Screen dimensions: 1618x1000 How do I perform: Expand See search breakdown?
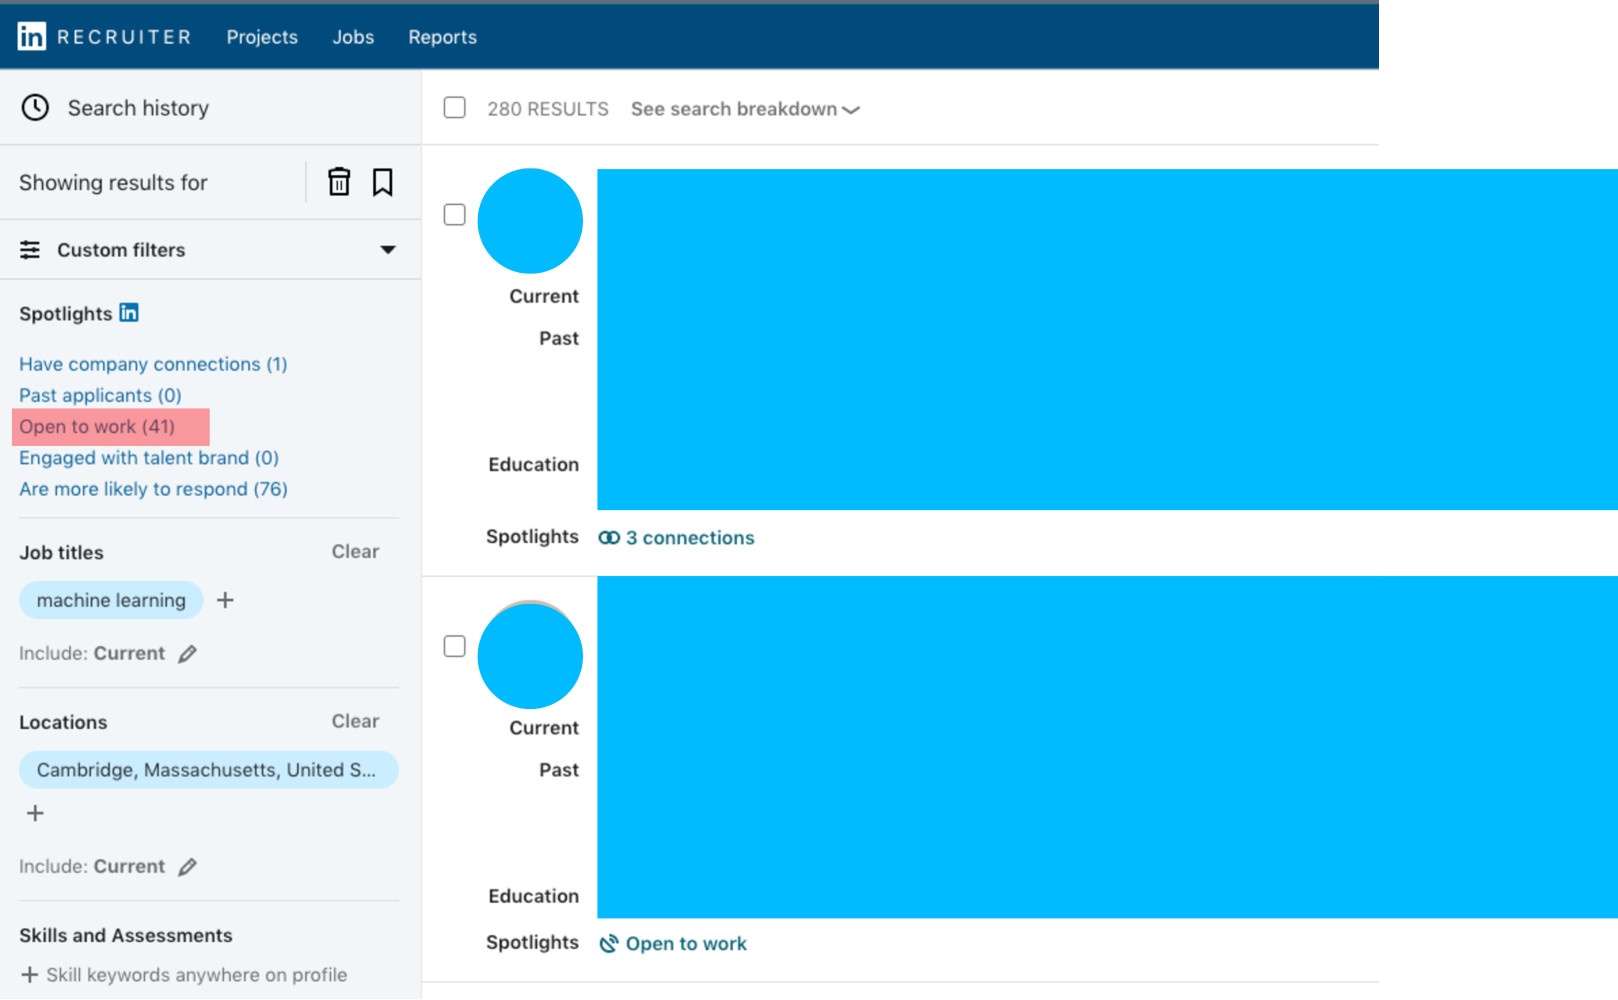(745, 109)
